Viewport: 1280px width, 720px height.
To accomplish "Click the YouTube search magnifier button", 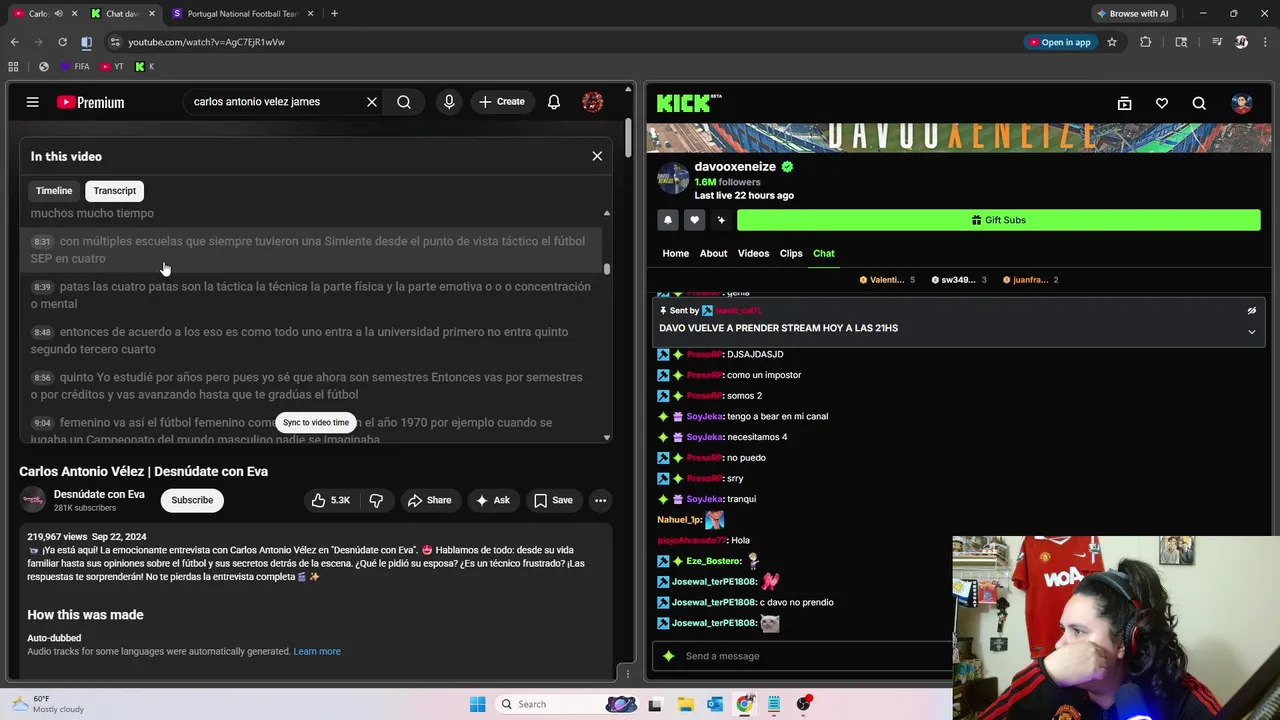I will tap(404, 102).
